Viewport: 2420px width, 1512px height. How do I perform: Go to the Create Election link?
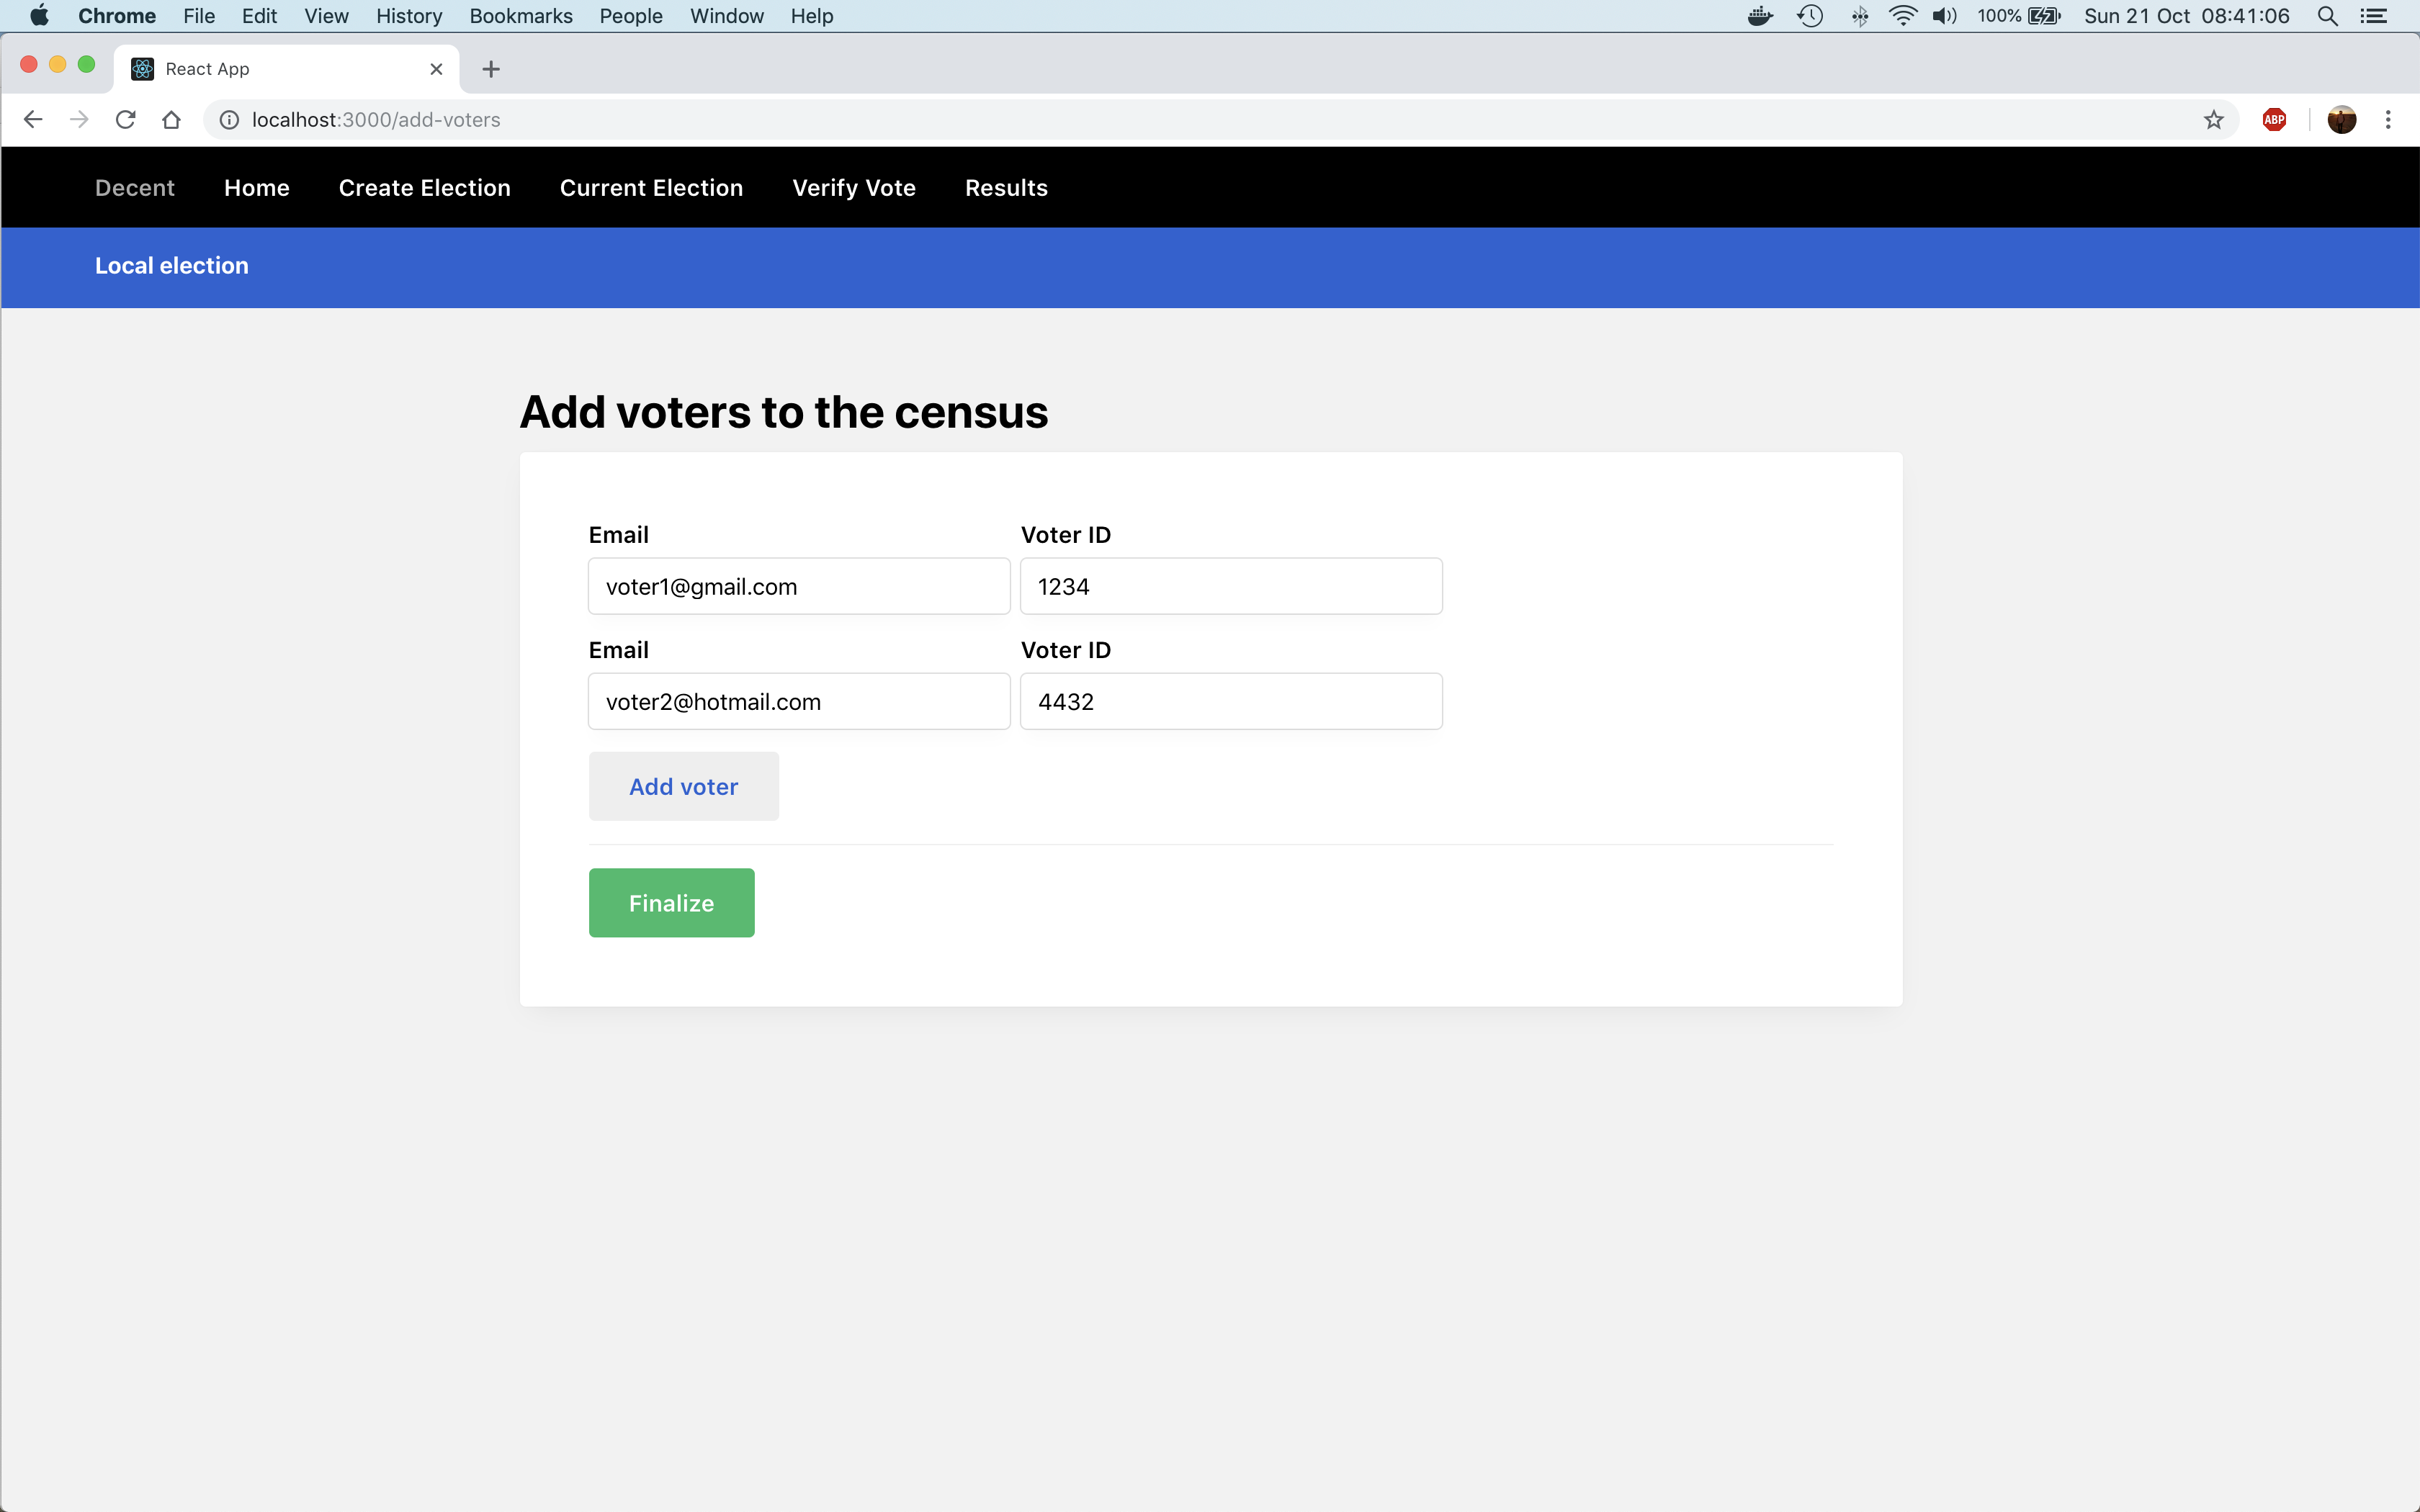[424, 188]
